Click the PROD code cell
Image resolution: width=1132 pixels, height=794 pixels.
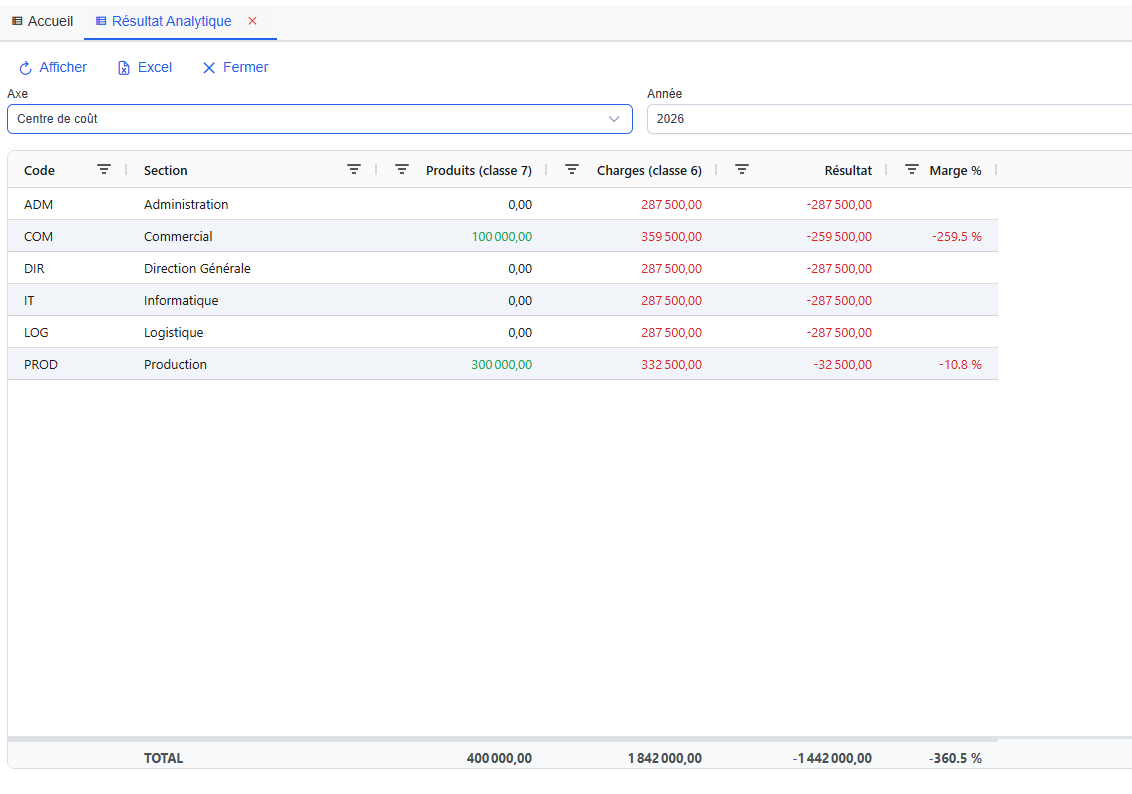[x=41, y=365]
